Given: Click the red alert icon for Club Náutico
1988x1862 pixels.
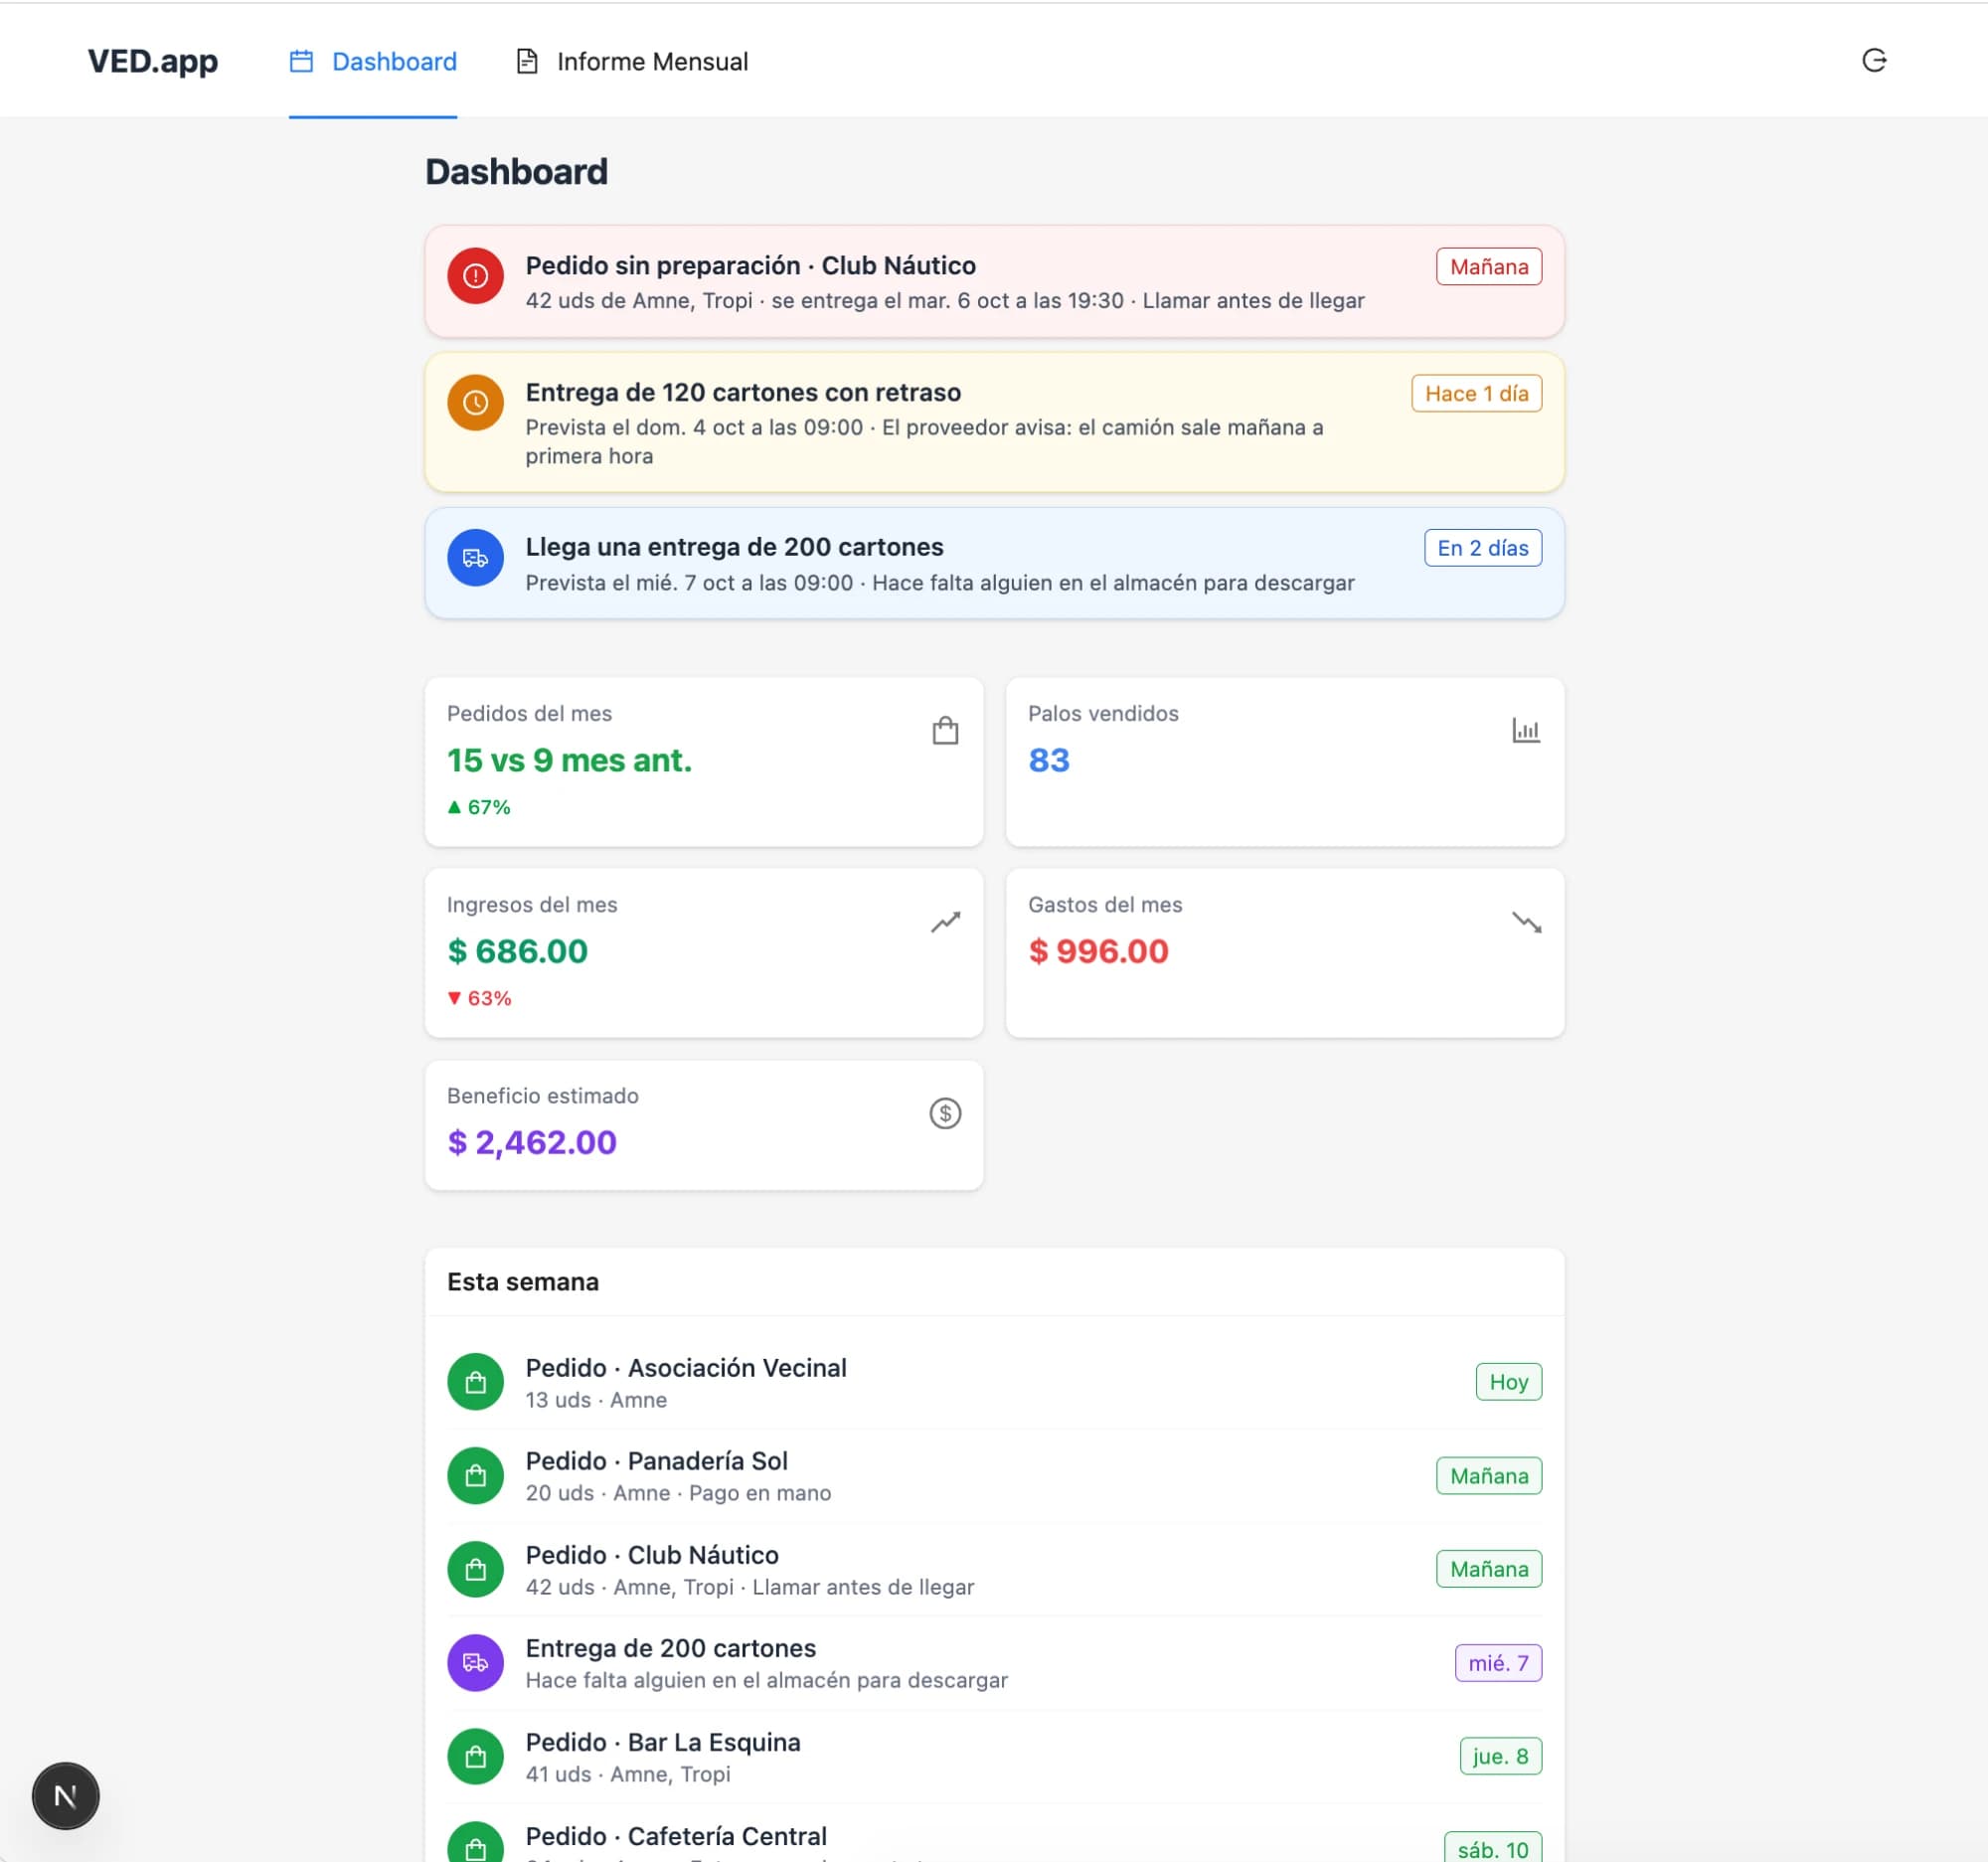Looking at the screenshot, I should coord(475,276).
